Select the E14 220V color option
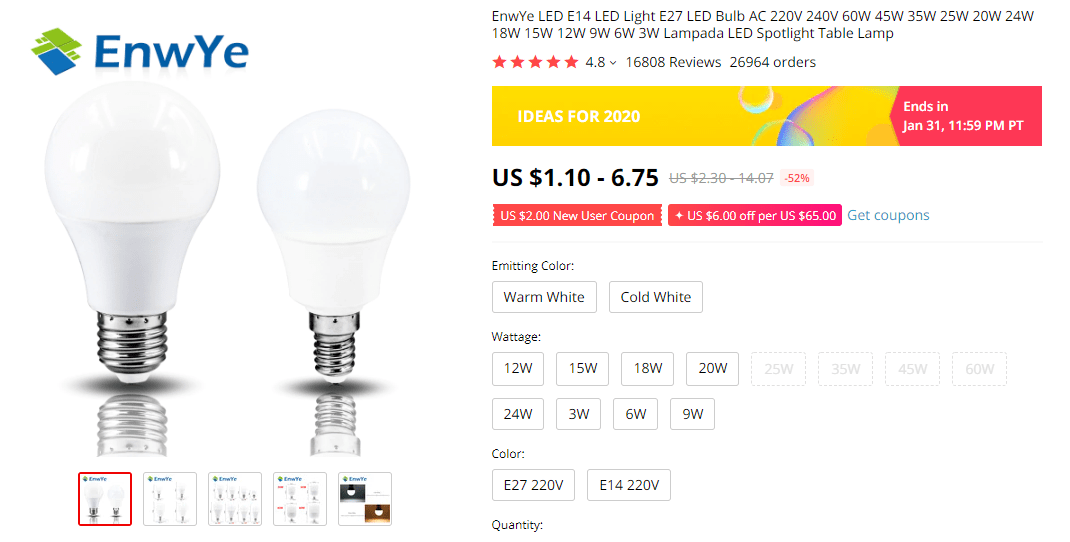1070x542 pixels. (x=629, y=486)
